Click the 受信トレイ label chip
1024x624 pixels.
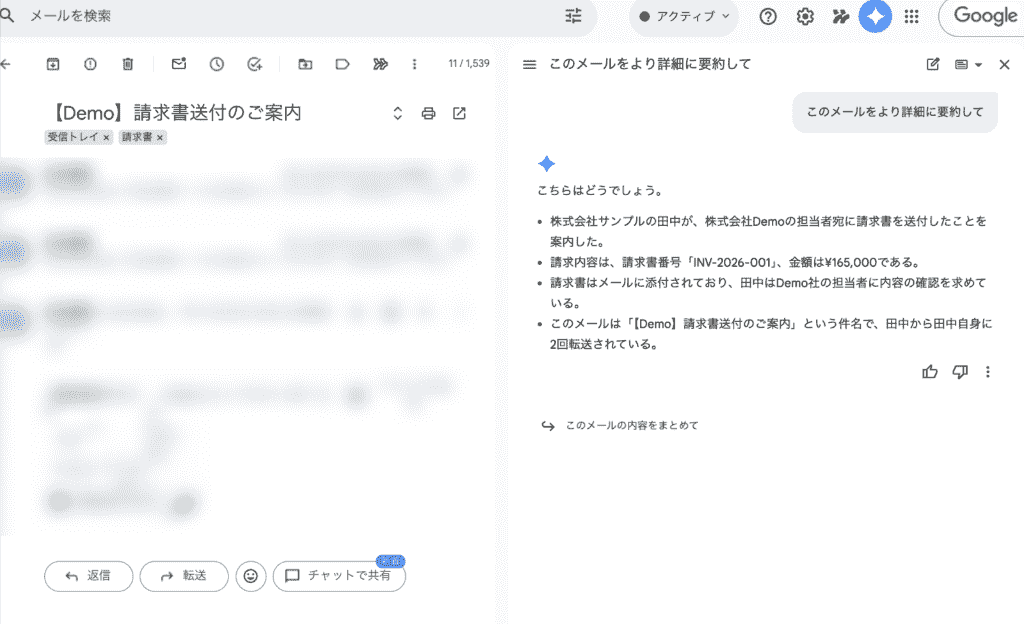click(x=72, y=137)
